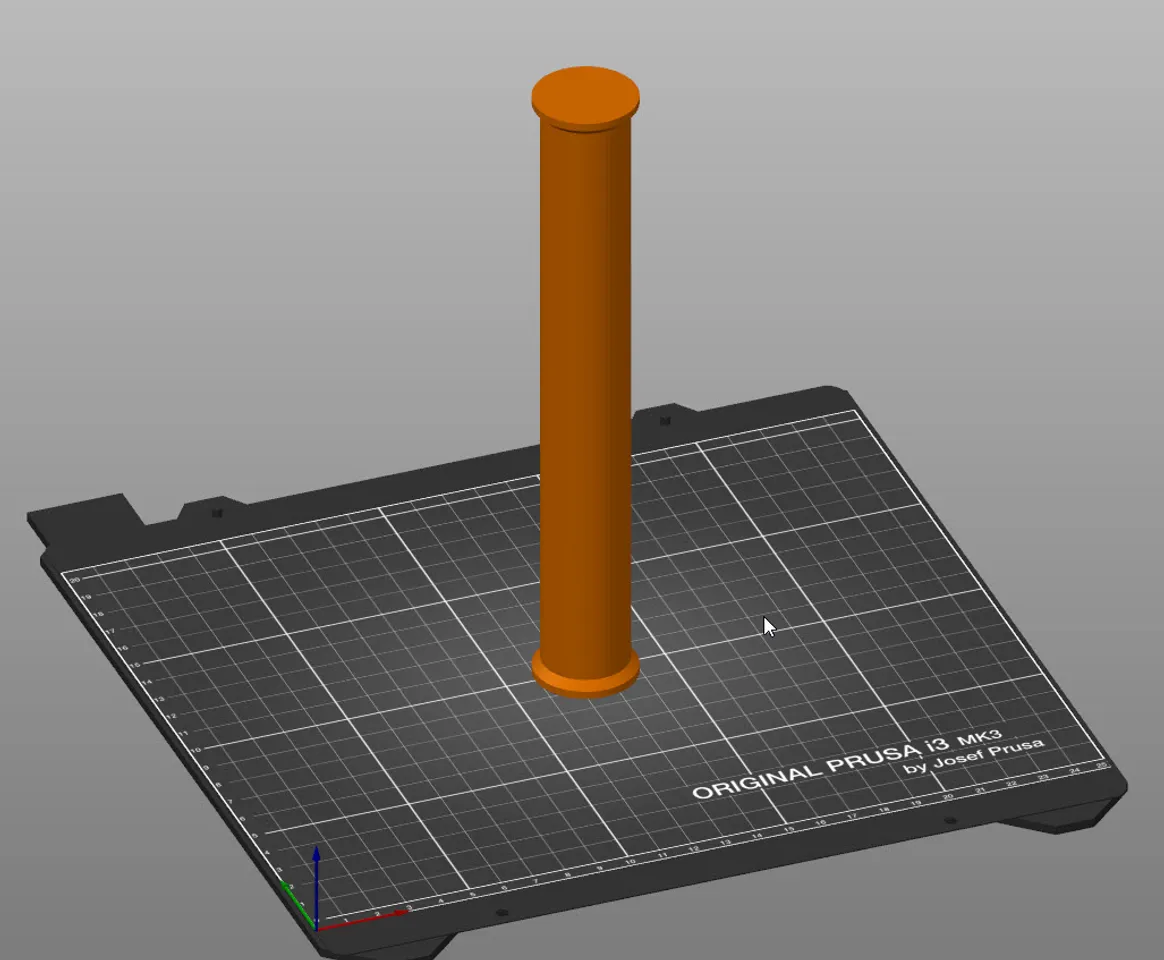This screenshot has height=960, width=1164.
Task: Click the middle of the cylinder shaft
Action: (585, 400)
